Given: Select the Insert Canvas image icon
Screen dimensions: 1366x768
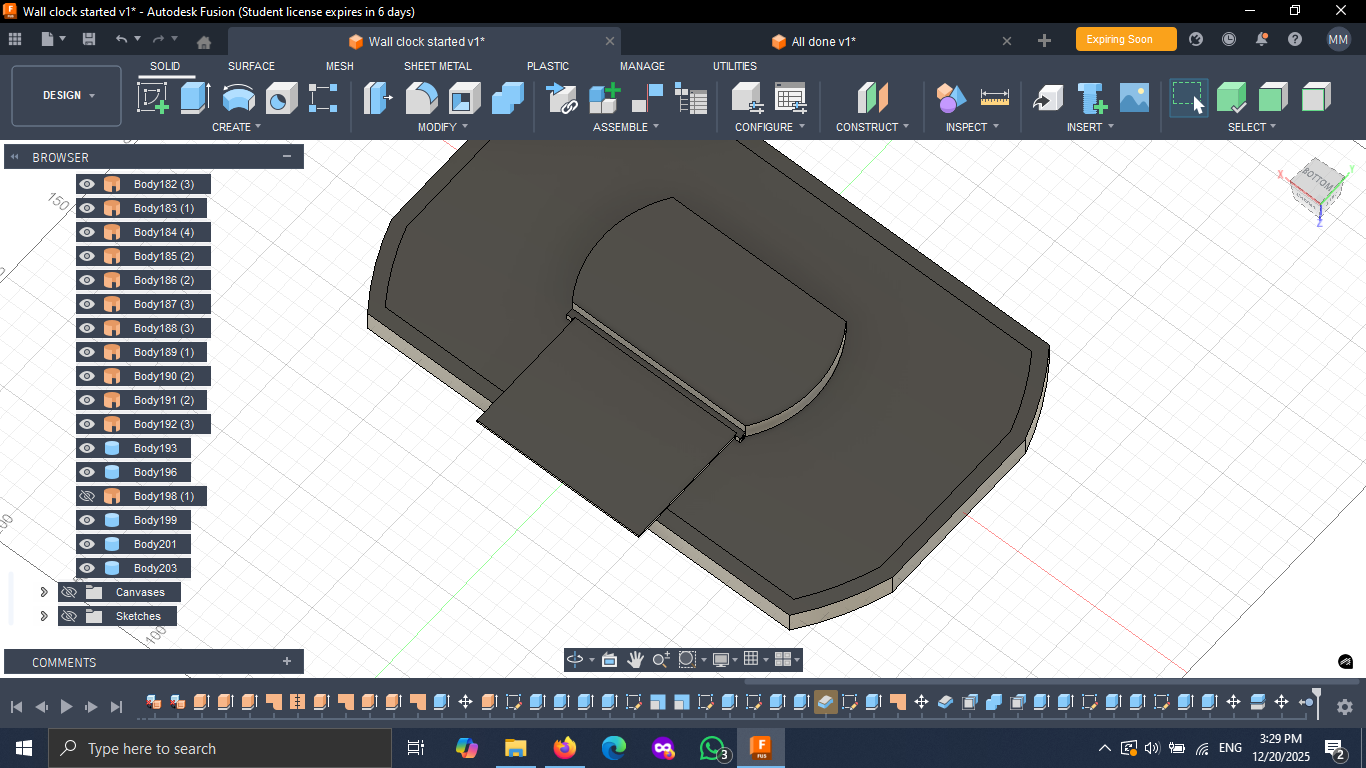Looking at the screenshot, I should tap(1134, 98).
